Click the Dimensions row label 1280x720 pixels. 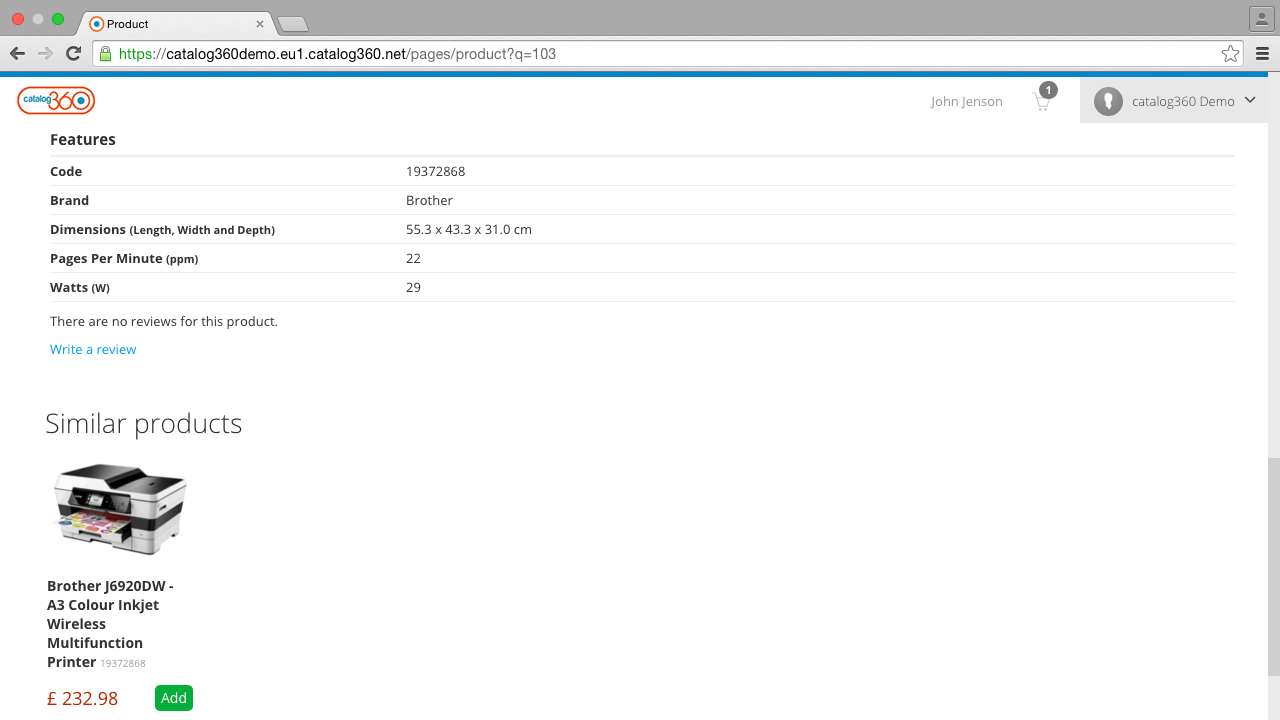click(x=162, y=229)
